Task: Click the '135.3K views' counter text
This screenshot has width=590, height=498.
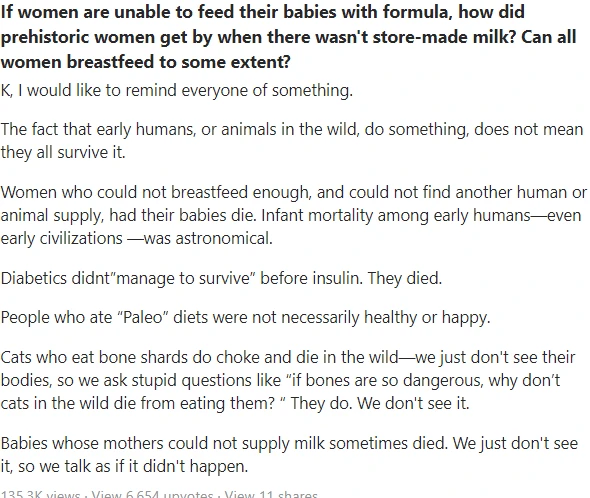Action: click(40, 494)
